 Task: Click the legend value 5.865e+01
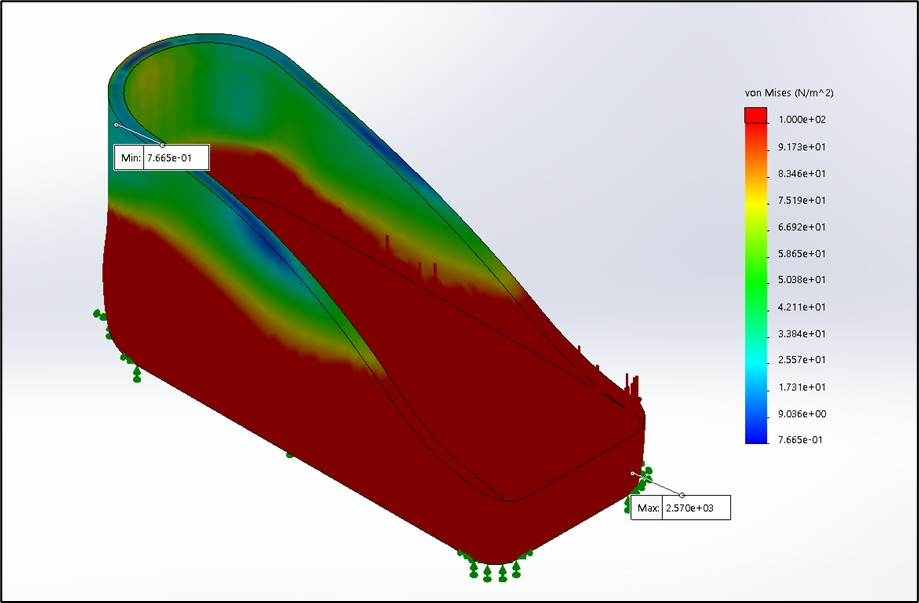(x=802, y=254)
